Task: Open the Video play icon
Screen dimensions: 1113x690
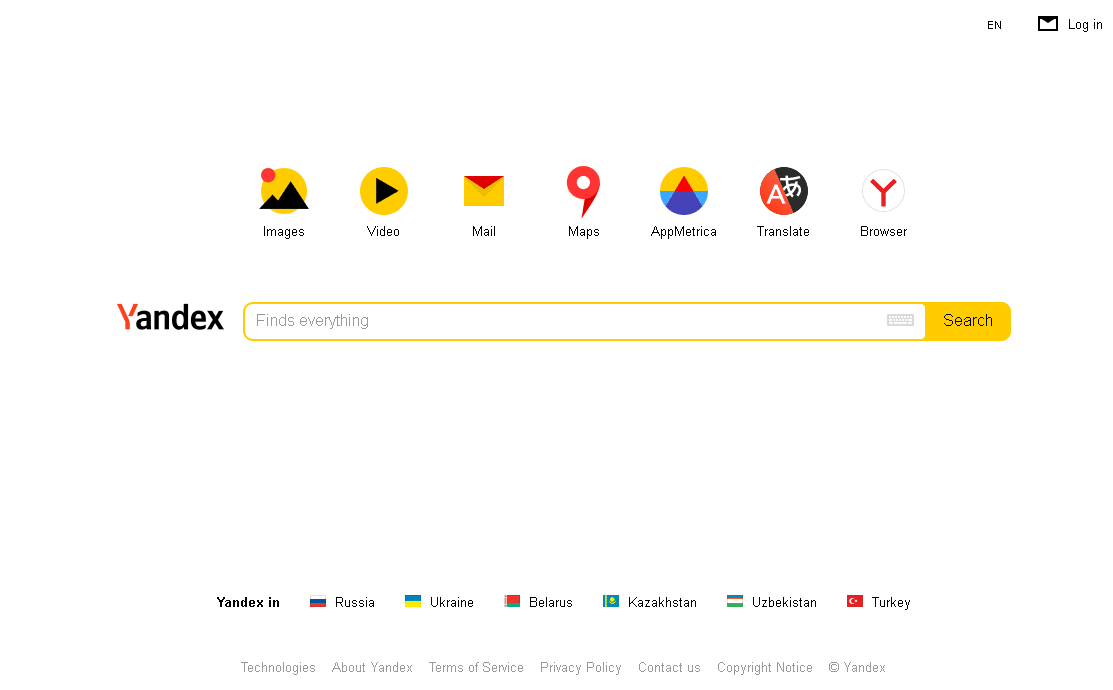Action: pyautogui.click(x=383, y=190)
